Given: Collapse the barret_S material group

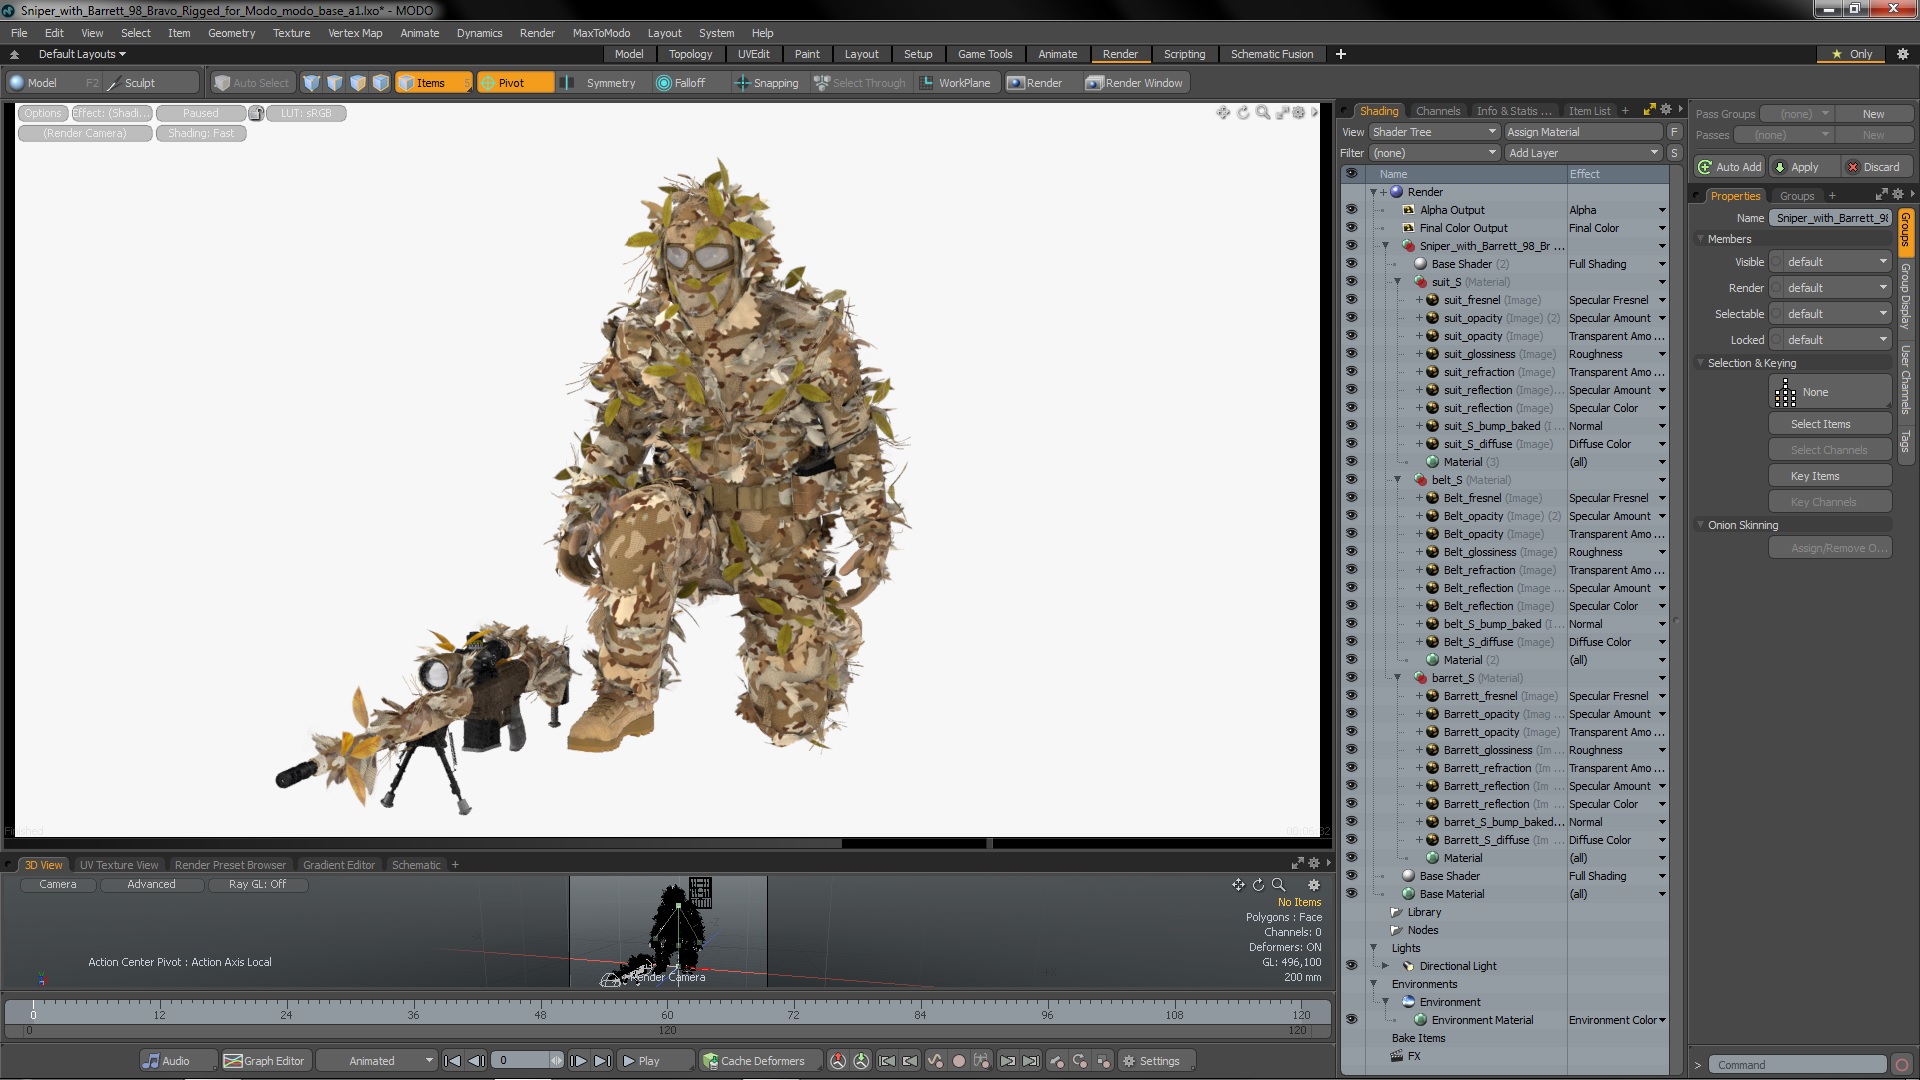Looking at the screenshot, I should pyautogui.click(x=1398, y=678).
